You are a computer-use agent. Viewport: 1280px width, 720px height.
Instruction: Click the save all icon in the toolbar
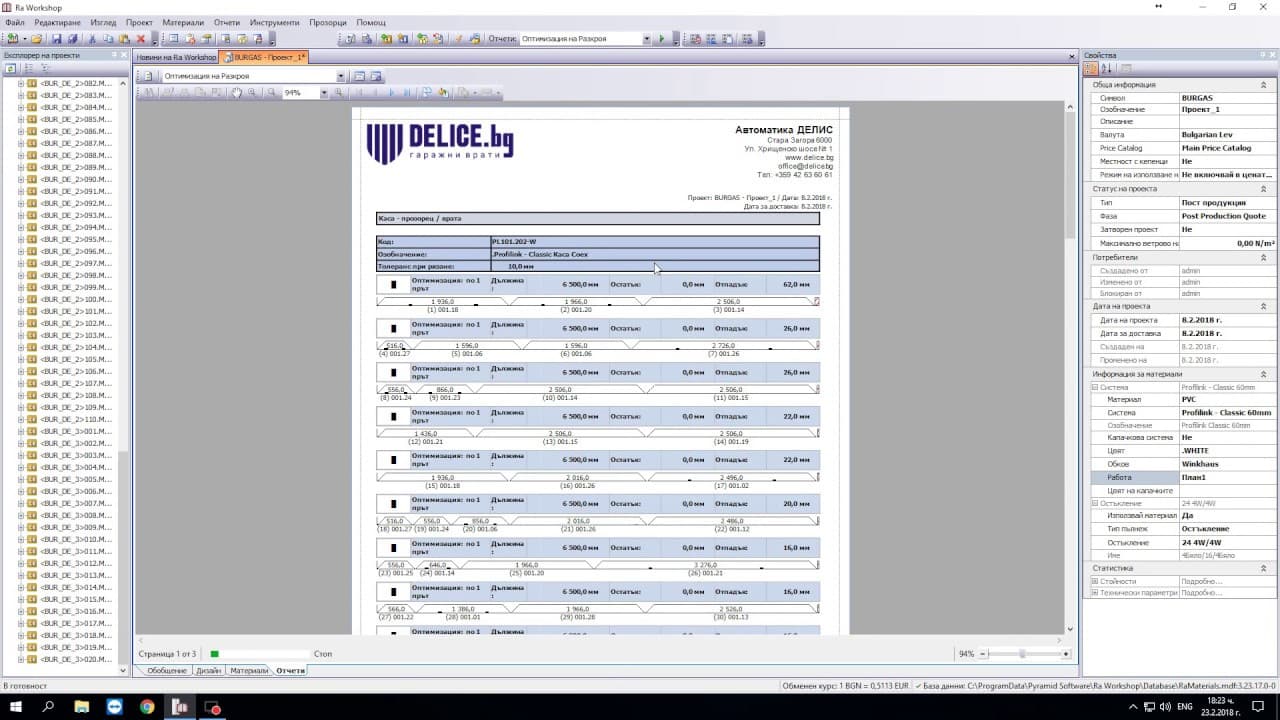72,39
